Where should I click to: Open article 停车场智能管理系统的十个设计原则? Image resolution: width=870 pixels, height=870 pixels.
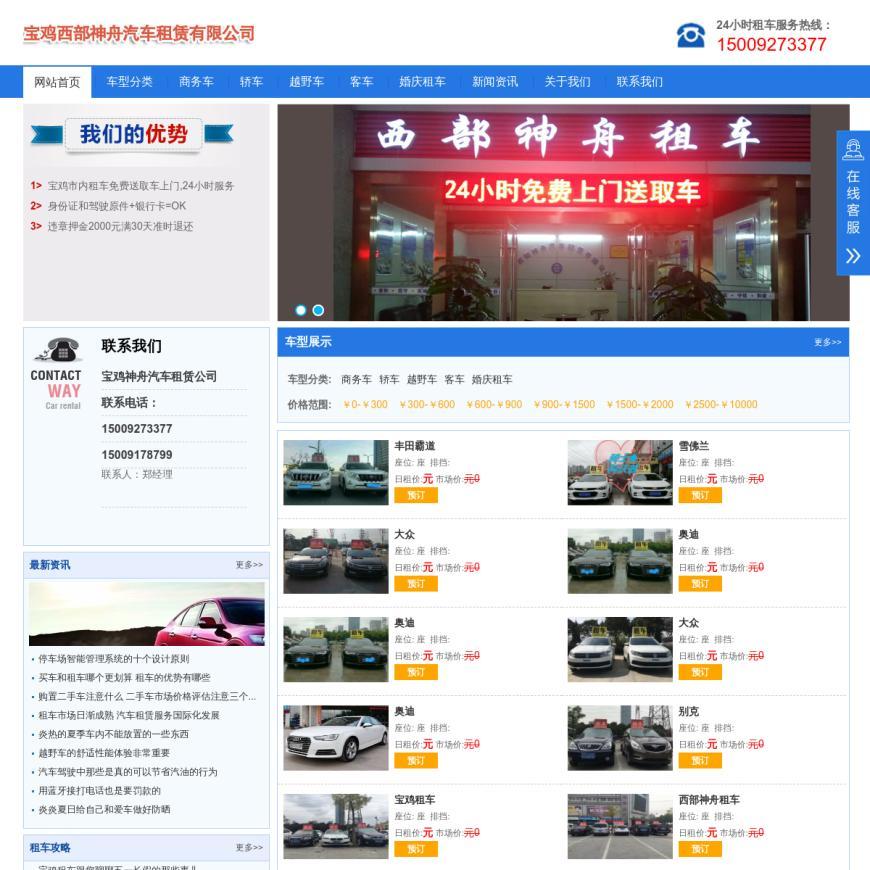[x=114, y=659]
